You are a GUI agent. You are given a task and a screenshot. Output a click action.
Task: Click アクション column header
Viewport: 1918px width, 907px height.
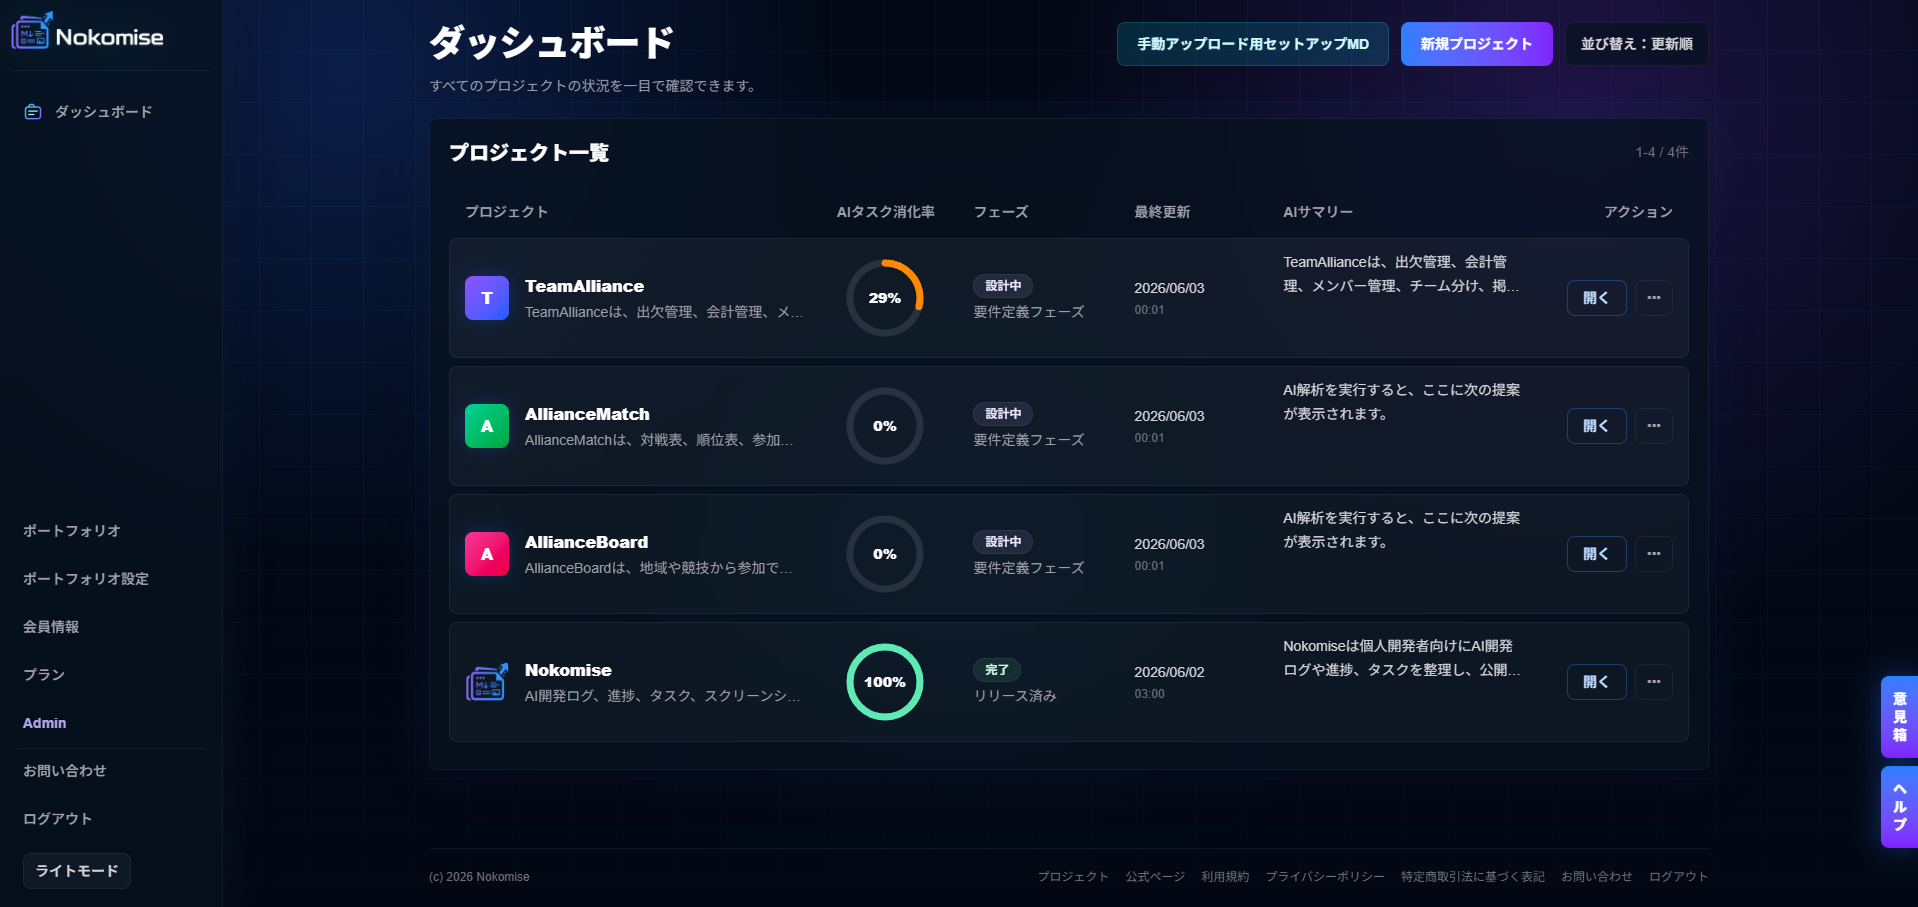(x=1638, y=212)
